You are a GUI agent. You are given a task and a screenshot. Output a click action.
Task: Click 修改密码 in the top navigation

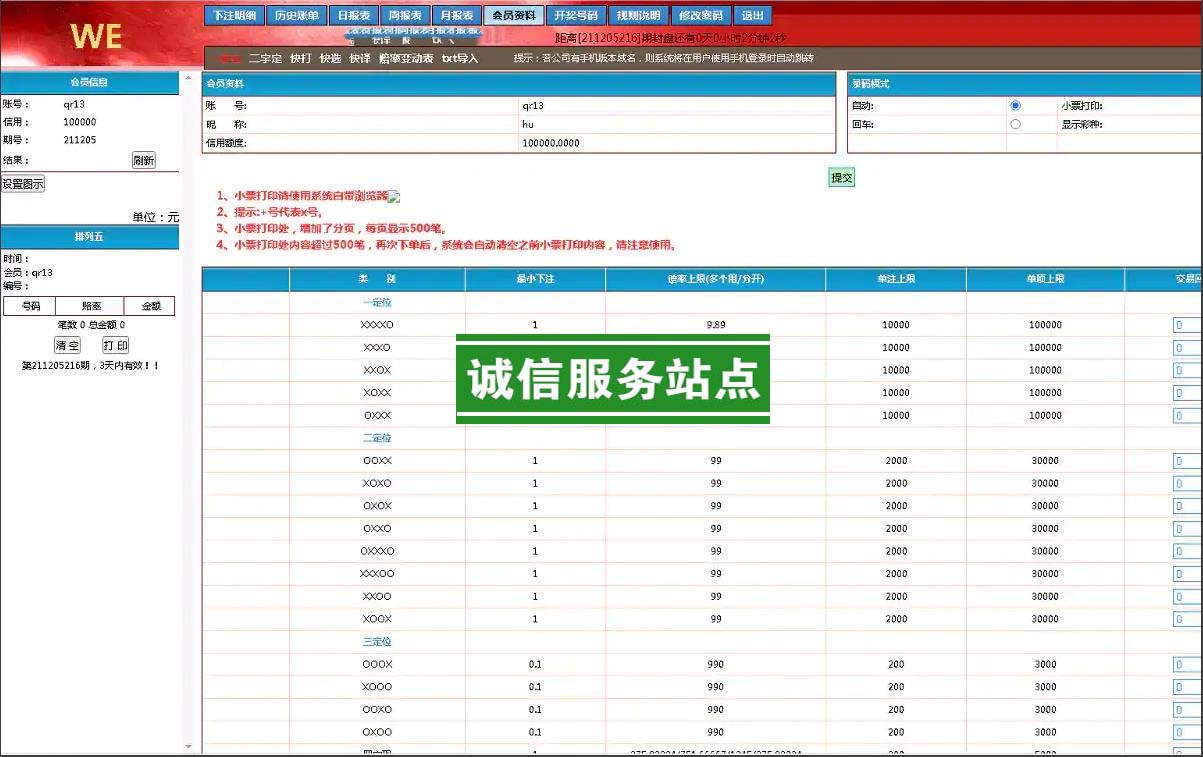click(x=700, y=16)
